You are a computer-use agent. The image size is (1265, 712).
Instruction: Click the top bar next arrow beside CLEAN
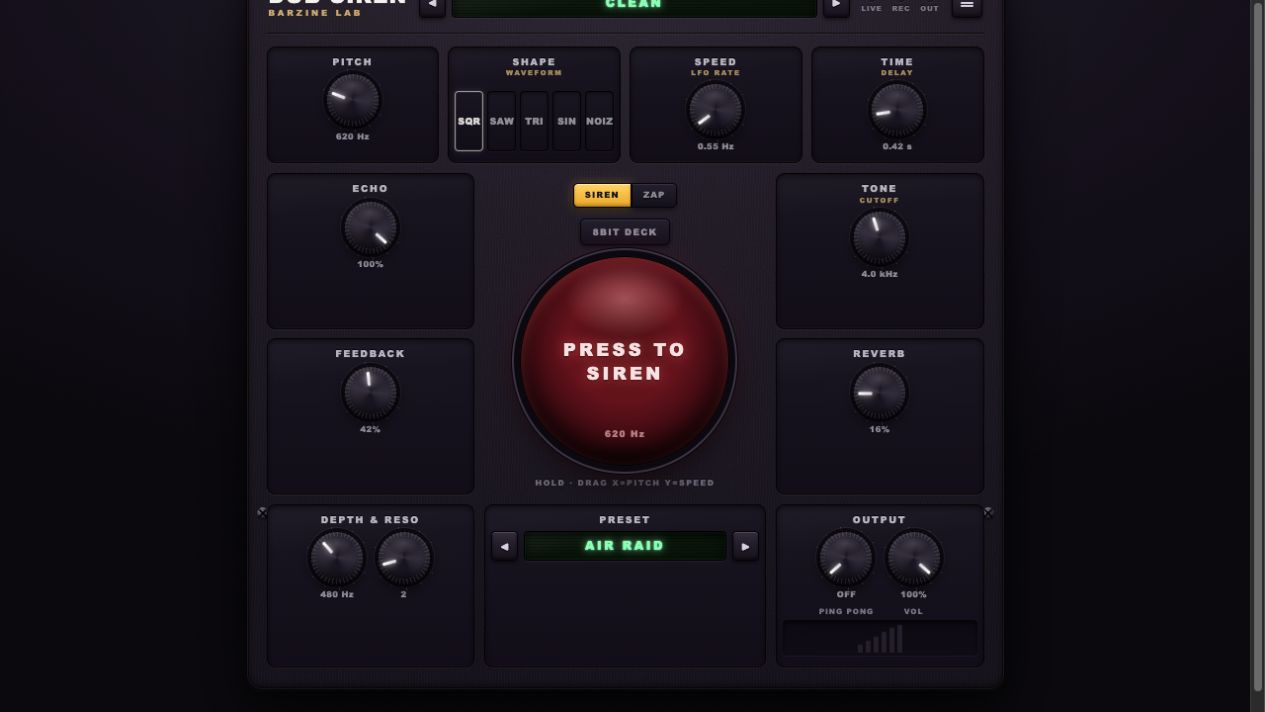[x=836, y=6]
